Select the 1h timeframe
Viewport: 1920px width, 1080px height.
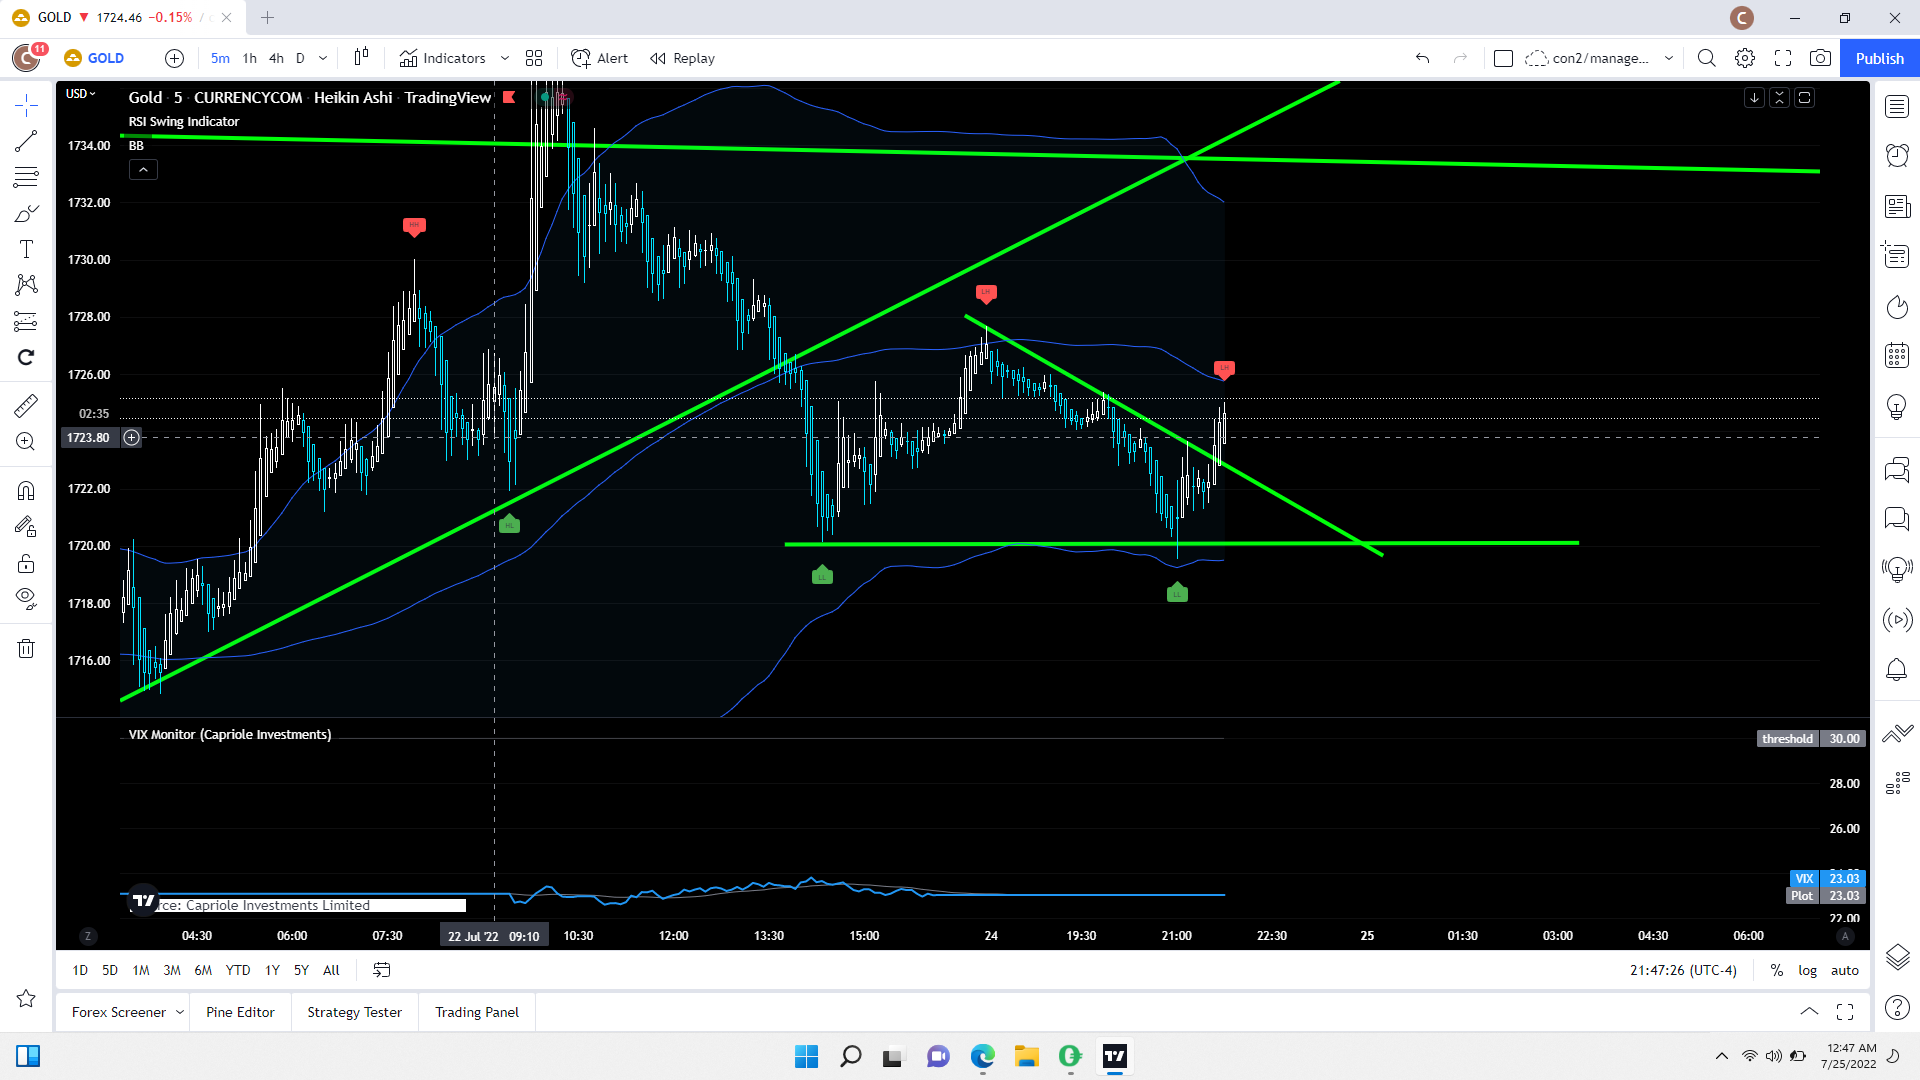[x=249, y=58]
